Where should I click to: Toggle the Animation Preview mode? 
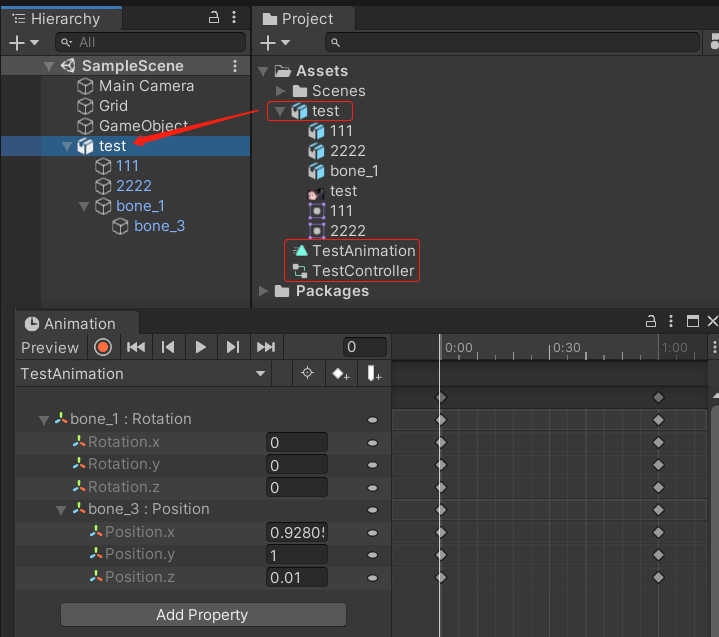pos(50,347)
